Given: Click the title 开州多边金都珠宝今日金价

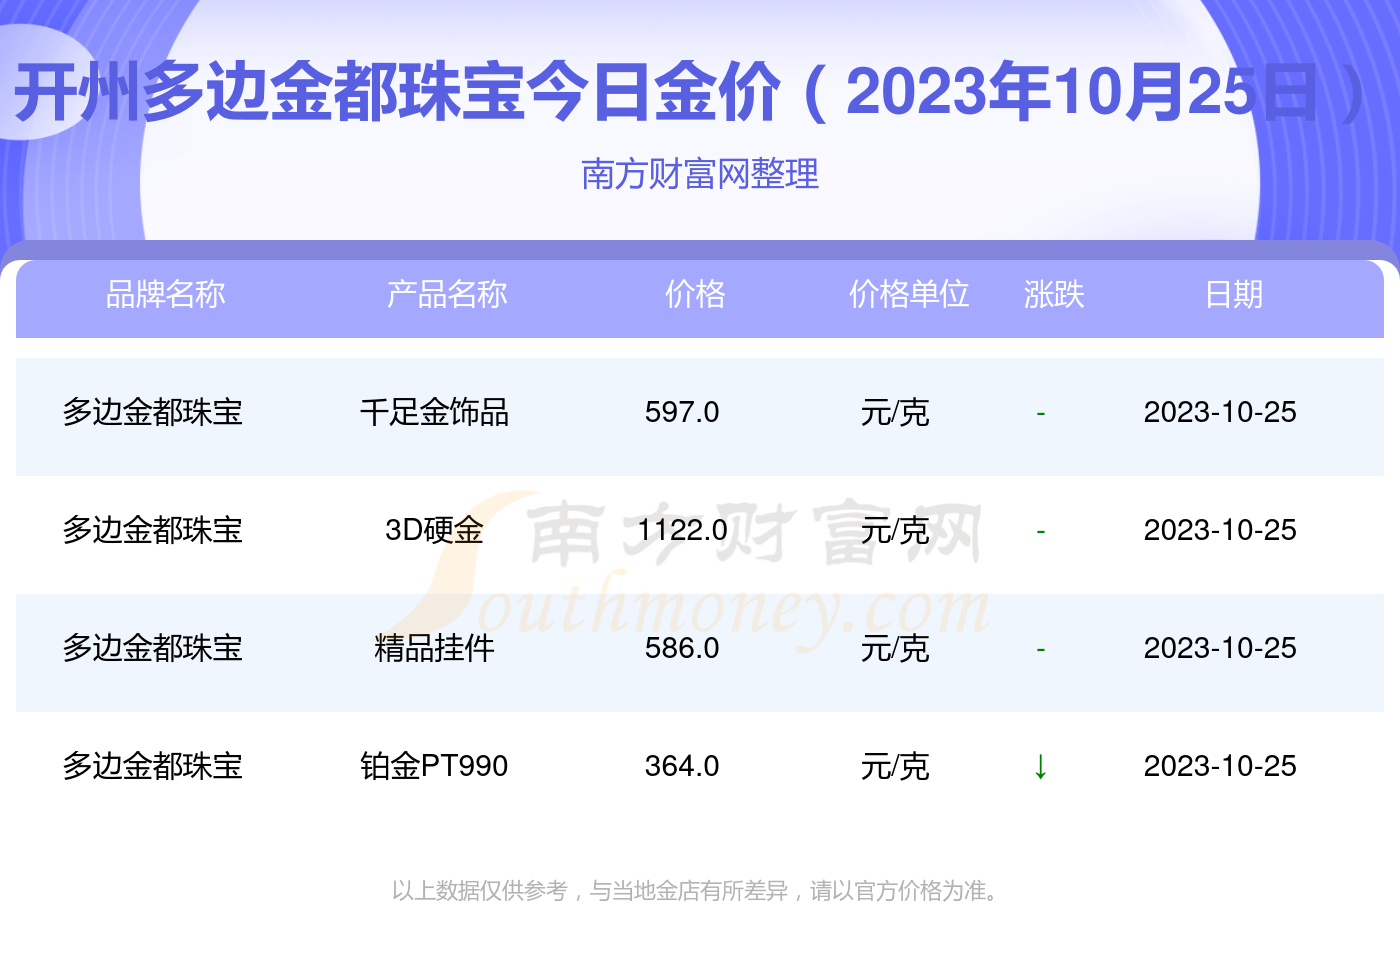Looking at the screenshot, I should coord(397,93).
